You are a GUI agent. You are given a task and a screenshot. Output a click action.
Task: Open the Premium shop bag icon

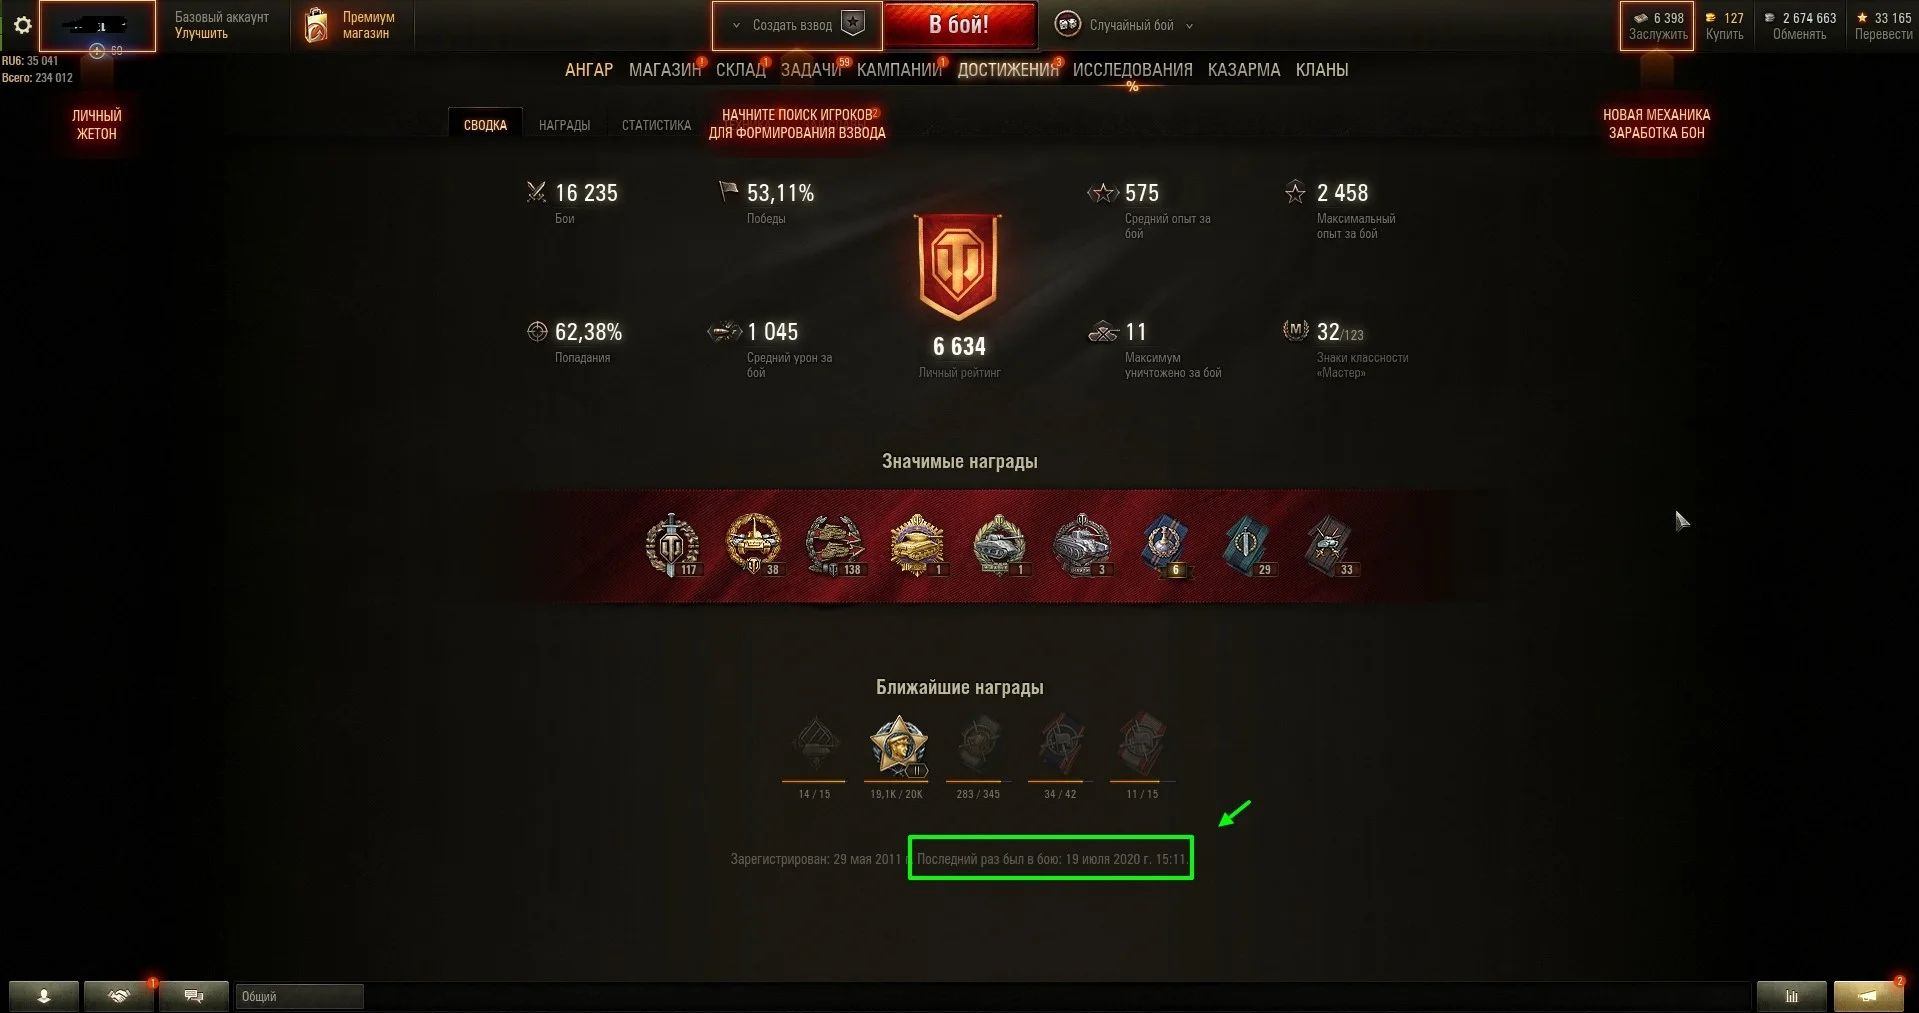coord(316,25)
